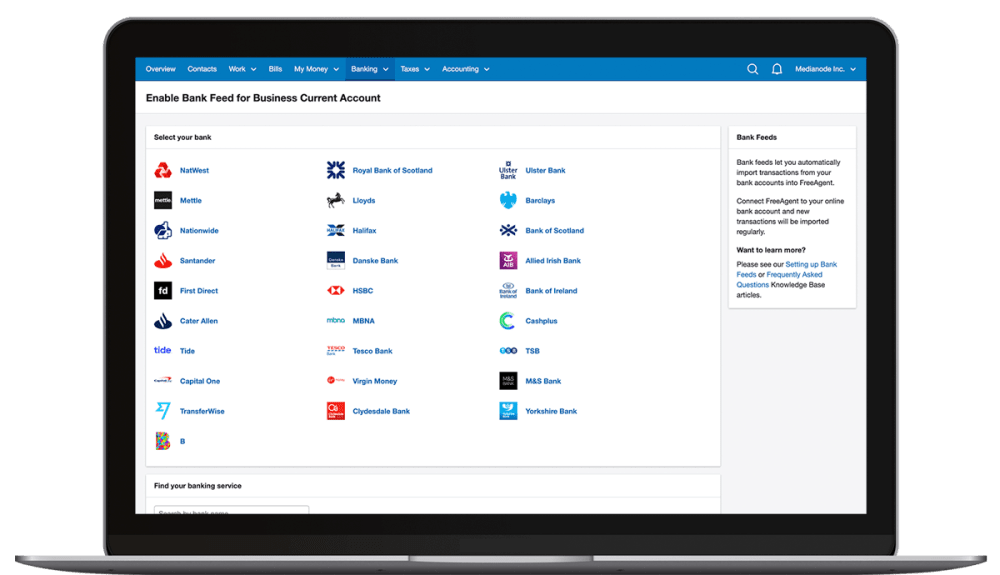Click the Virgin Money logo icon
1000x575 pixels.
click(x=336, y=381)
